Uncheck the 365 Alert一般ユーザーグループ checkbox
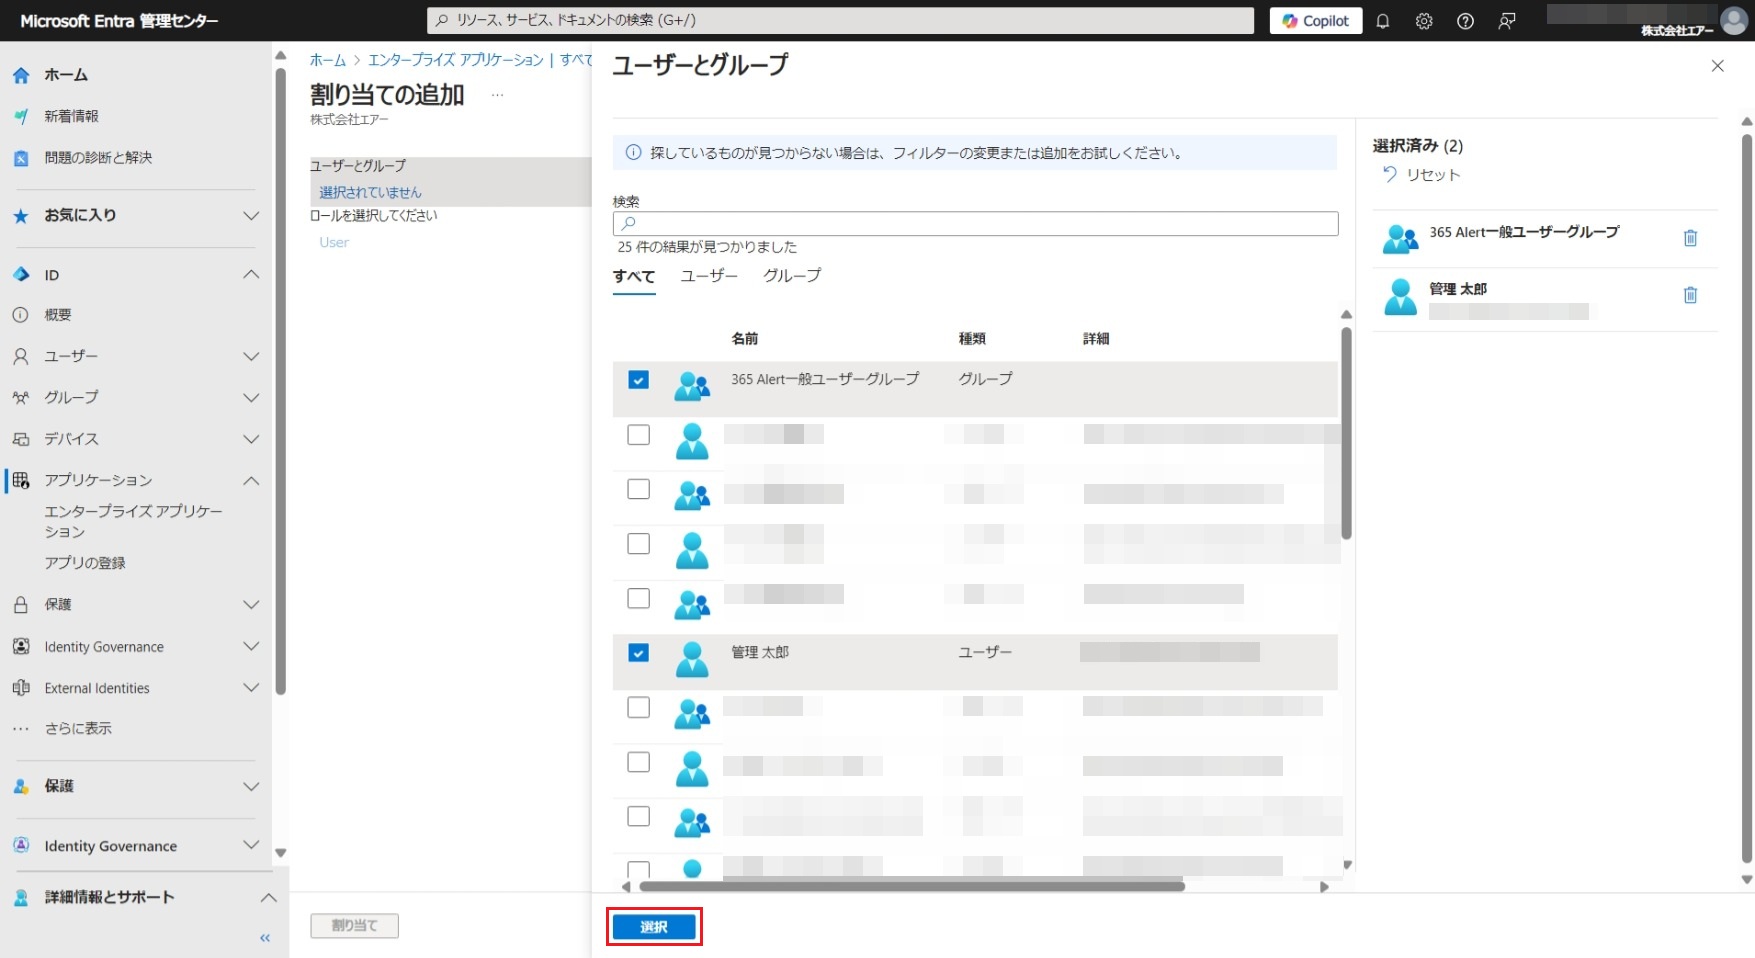 coord(638,380)
